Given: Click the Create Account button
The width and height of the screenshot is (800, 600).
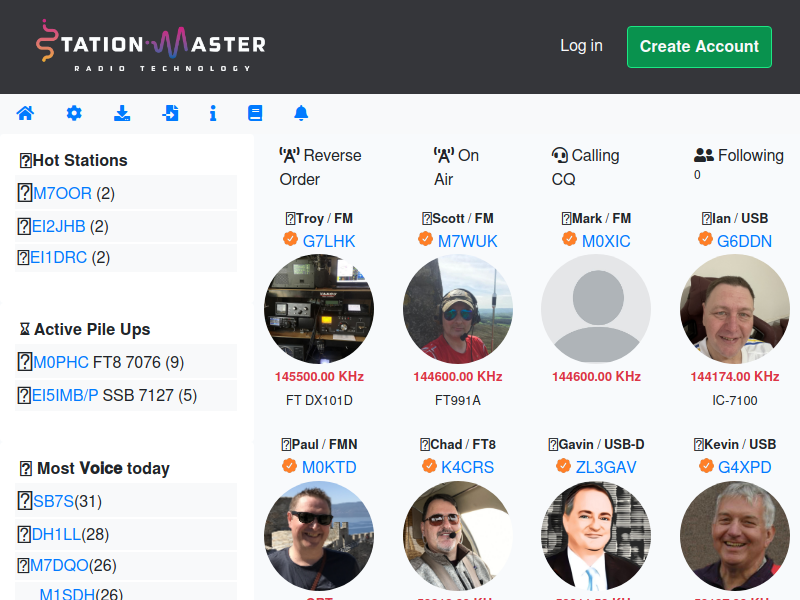Looking at the screenshot, I should pyautogui.click(x=699, y=46).
